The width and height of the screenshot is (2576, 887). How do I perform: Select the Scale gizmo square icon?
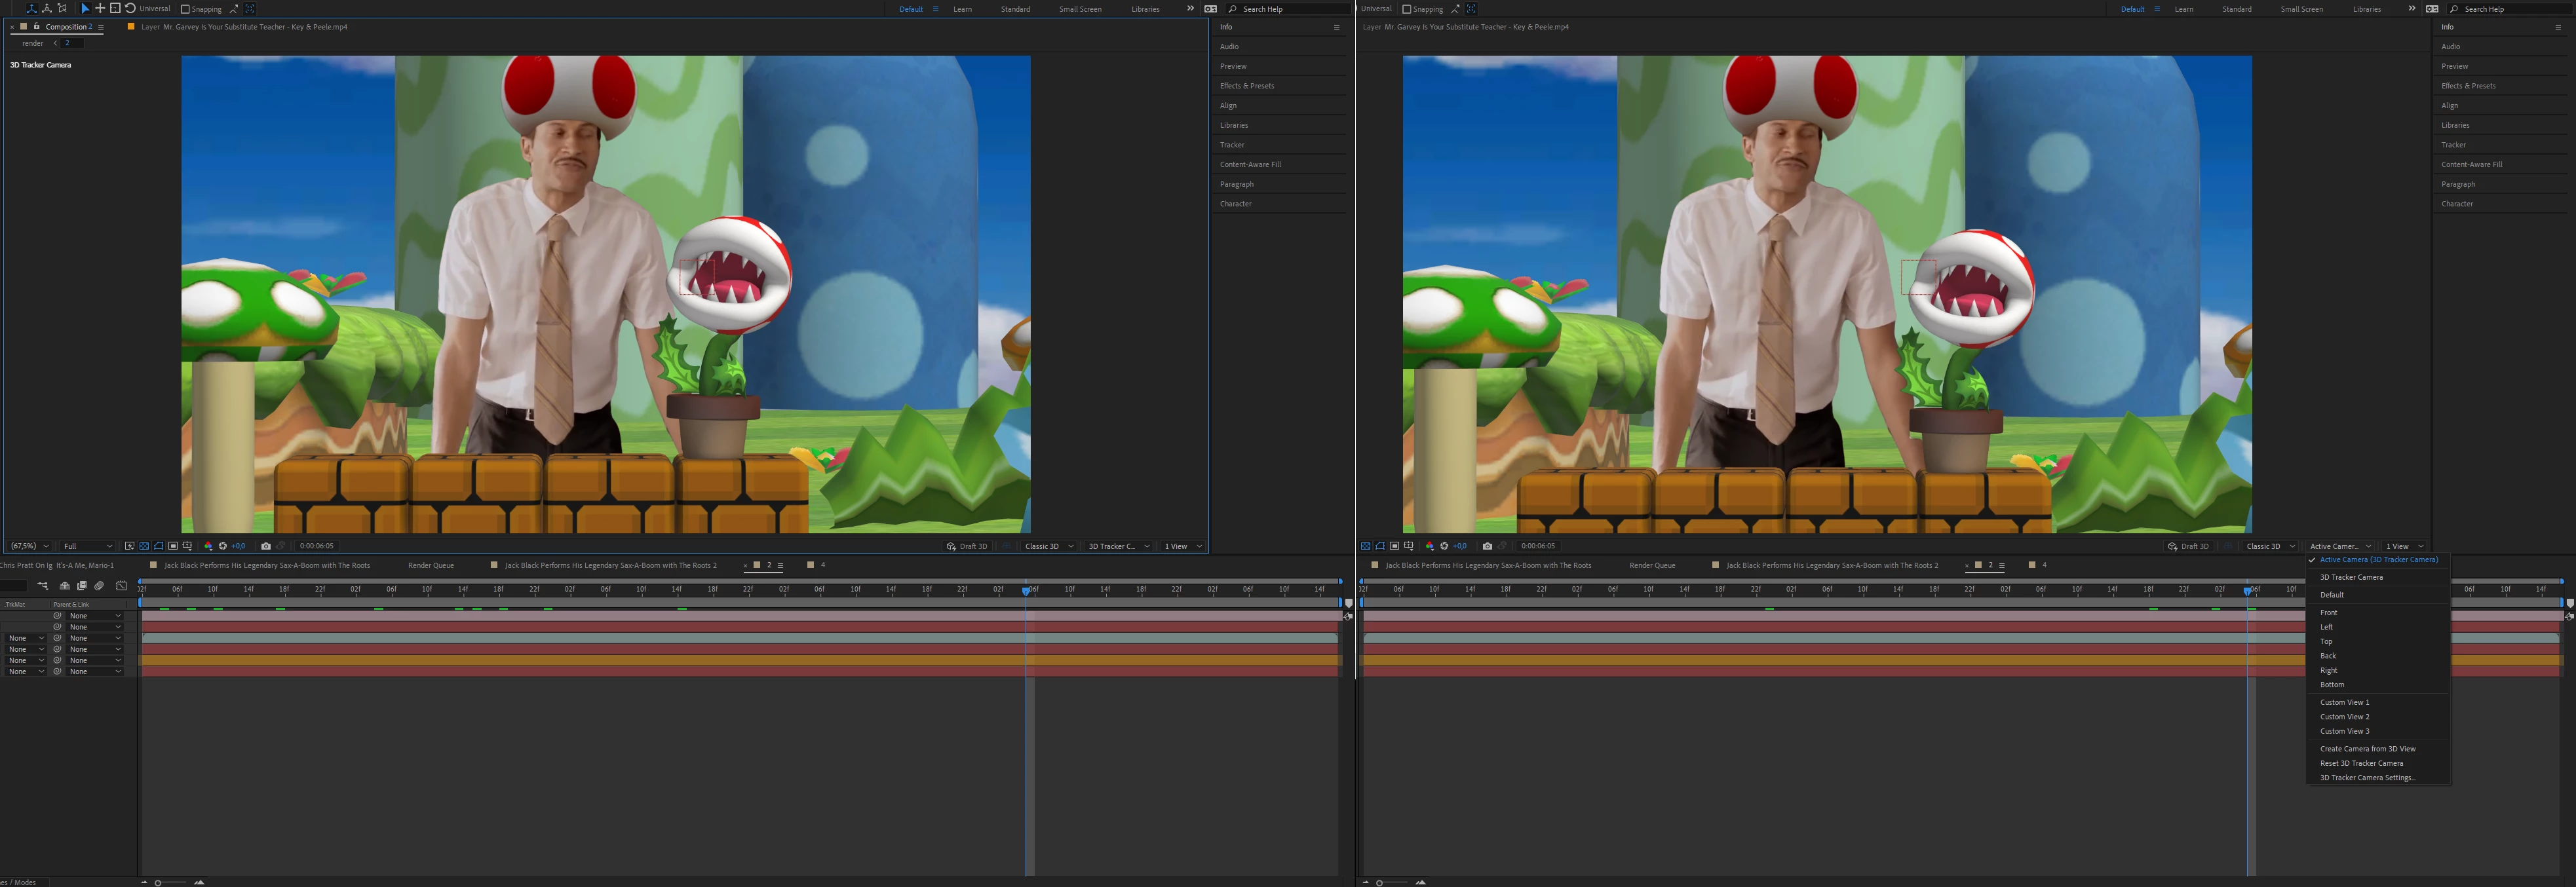point(115,8)
